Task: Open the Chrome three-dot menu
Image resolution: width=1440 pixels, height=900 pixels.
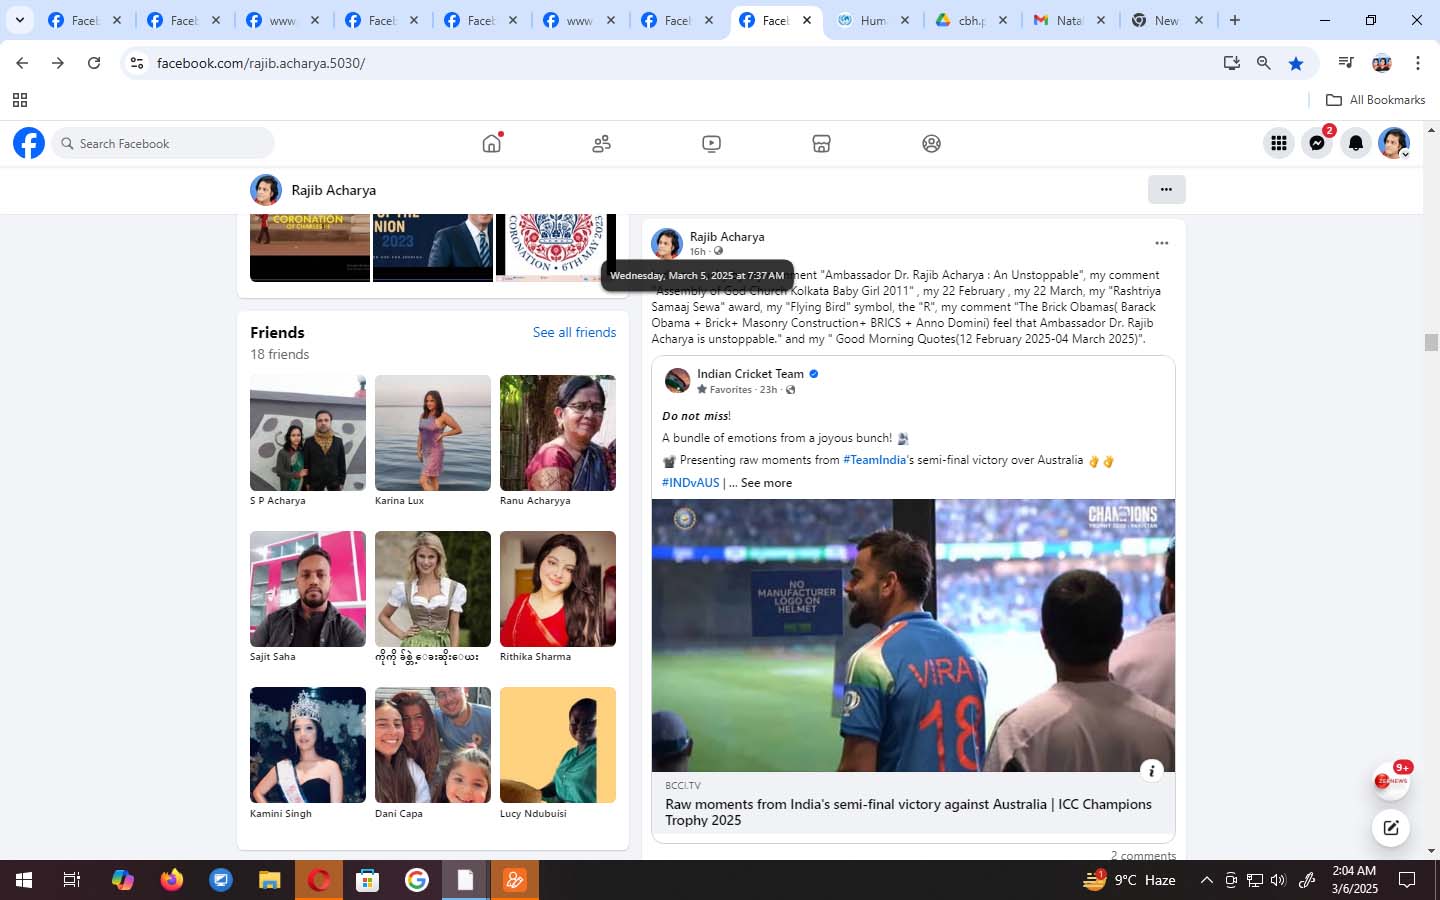Action: [1417, 63]
